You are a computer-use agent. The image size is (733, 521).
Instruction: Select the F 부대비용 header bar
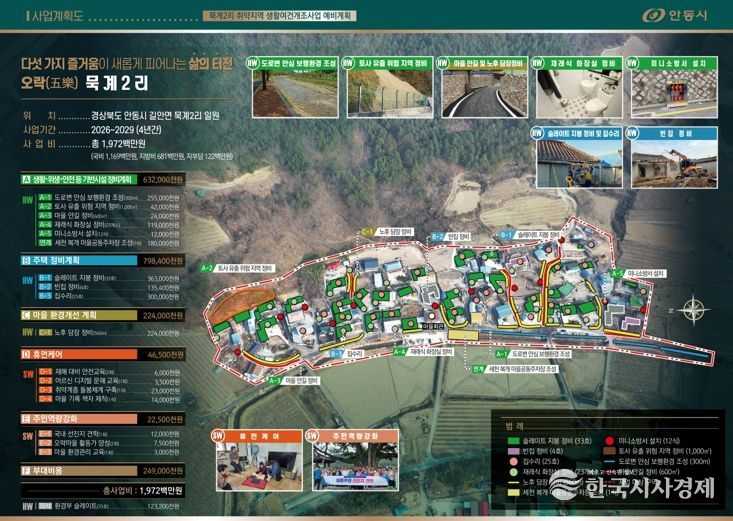pyautogui.click(x=79, y=470)
